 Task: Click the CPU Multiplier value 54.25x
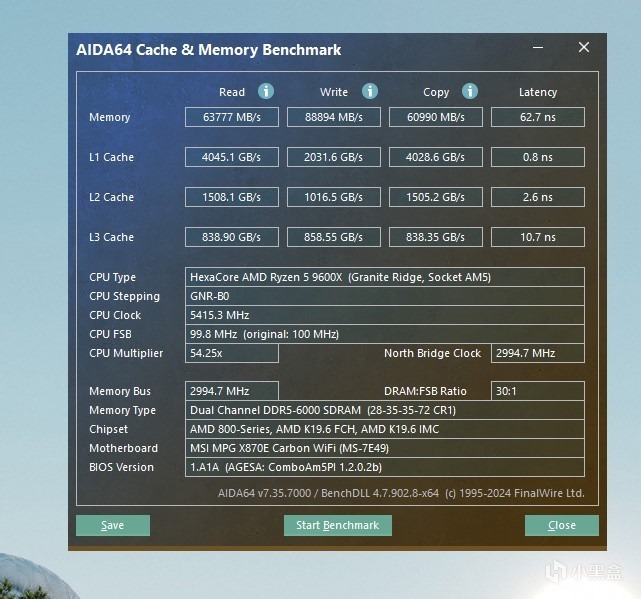point(232,353)
